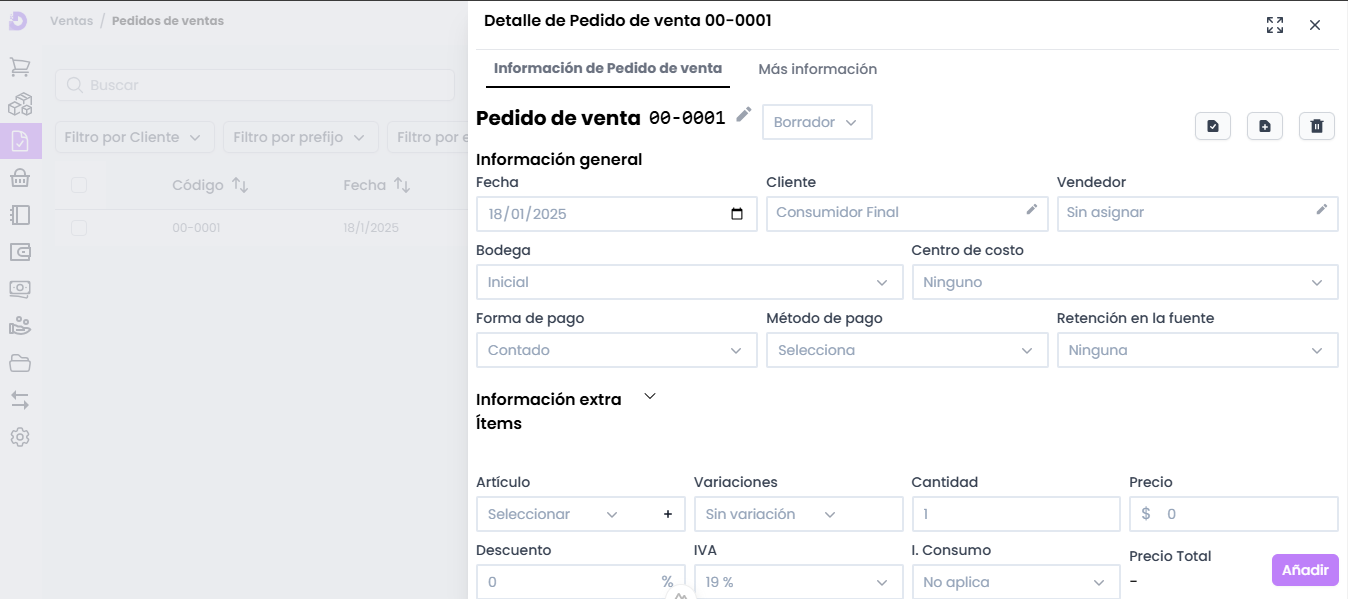Switch to the Más información tab
The width and height of the screenshot is (1348, 599).
click(x=817, y=69)
